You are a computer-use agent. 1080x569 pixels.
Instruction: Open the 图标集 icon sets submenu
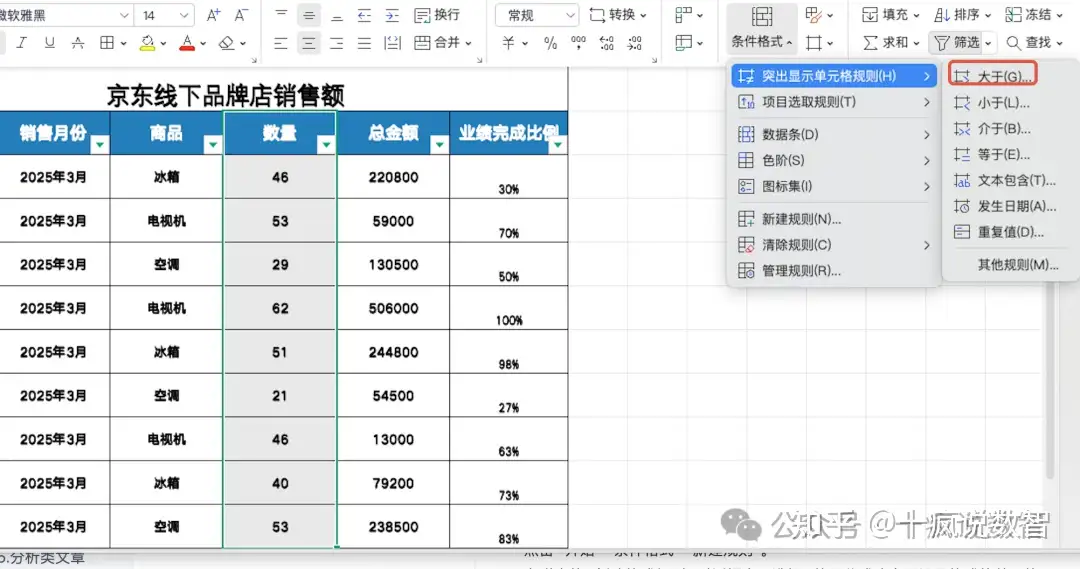(x=834, y=186)
